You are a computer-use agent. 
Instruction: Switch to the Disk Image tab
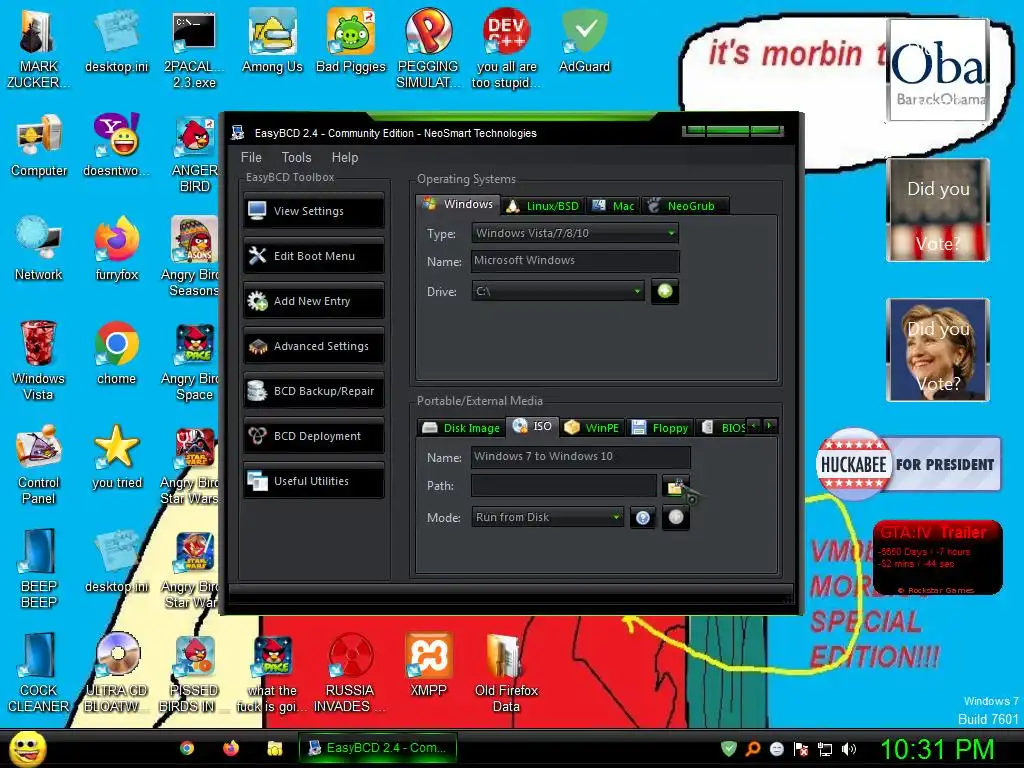point(461,428)
